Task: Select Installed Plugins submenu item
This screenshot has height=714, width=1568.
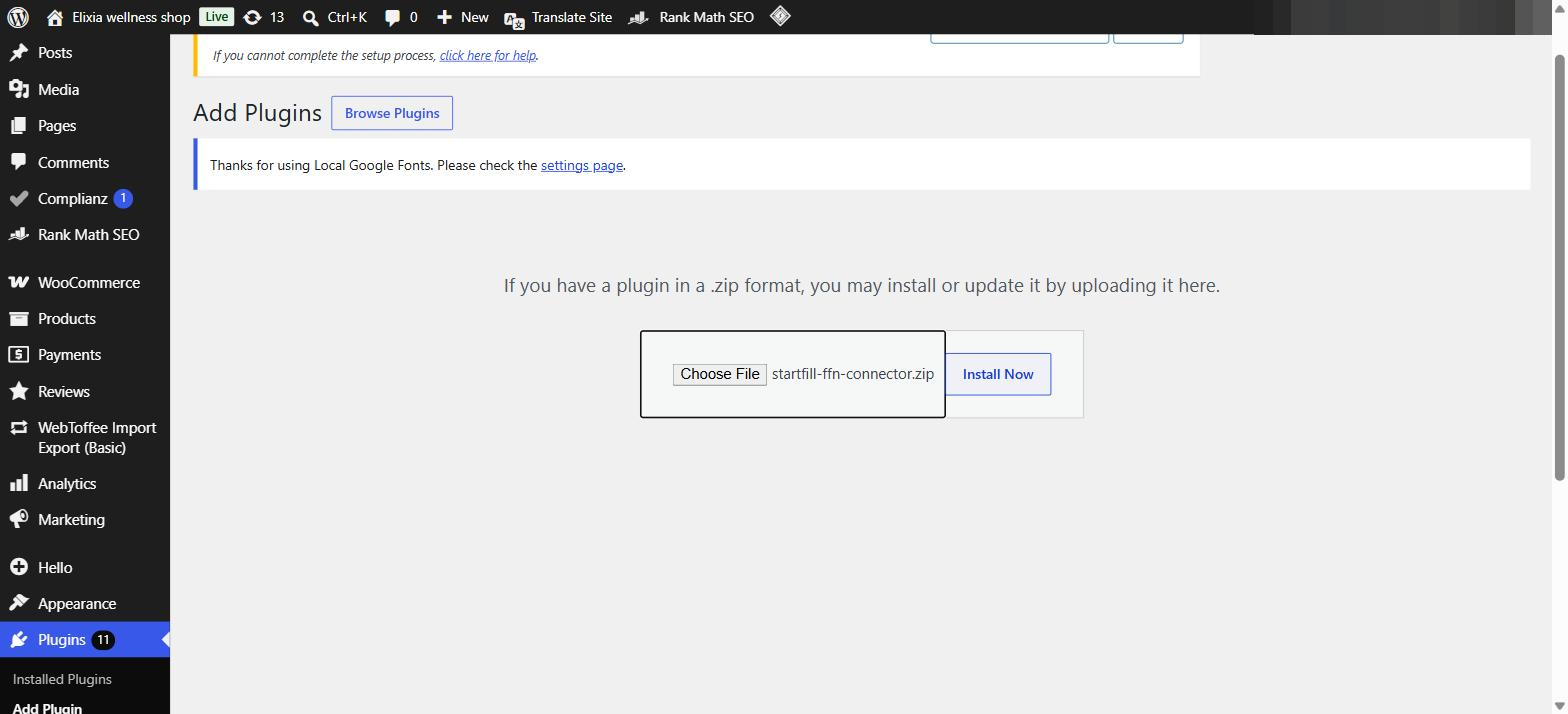Action: (62, 679)
